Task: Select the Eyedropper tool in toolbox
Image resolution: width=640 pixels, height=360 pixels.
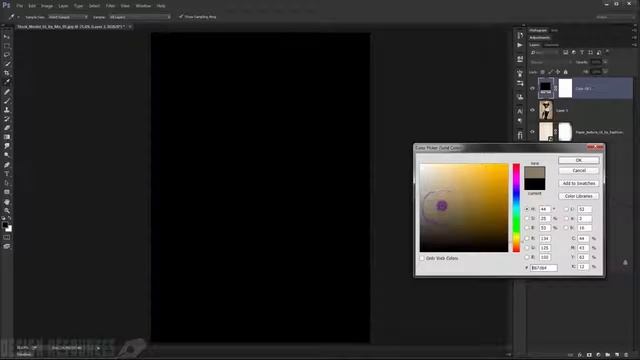Action: [7, 82]
